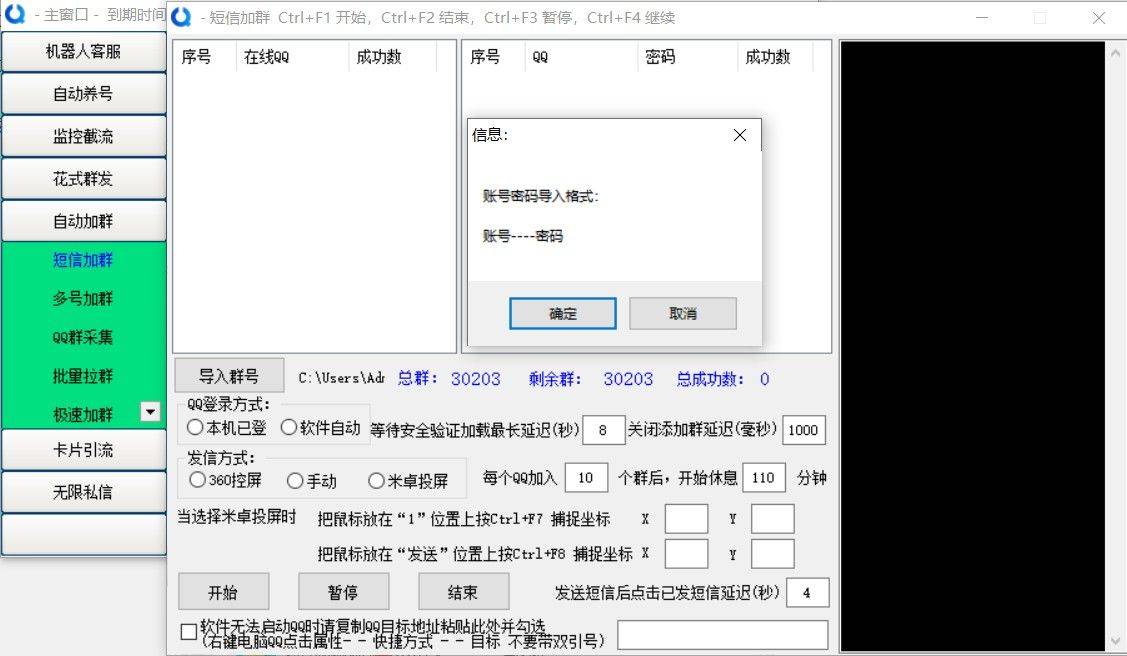
Task: Click the 总群 count 30203
Action: [476, 379]
